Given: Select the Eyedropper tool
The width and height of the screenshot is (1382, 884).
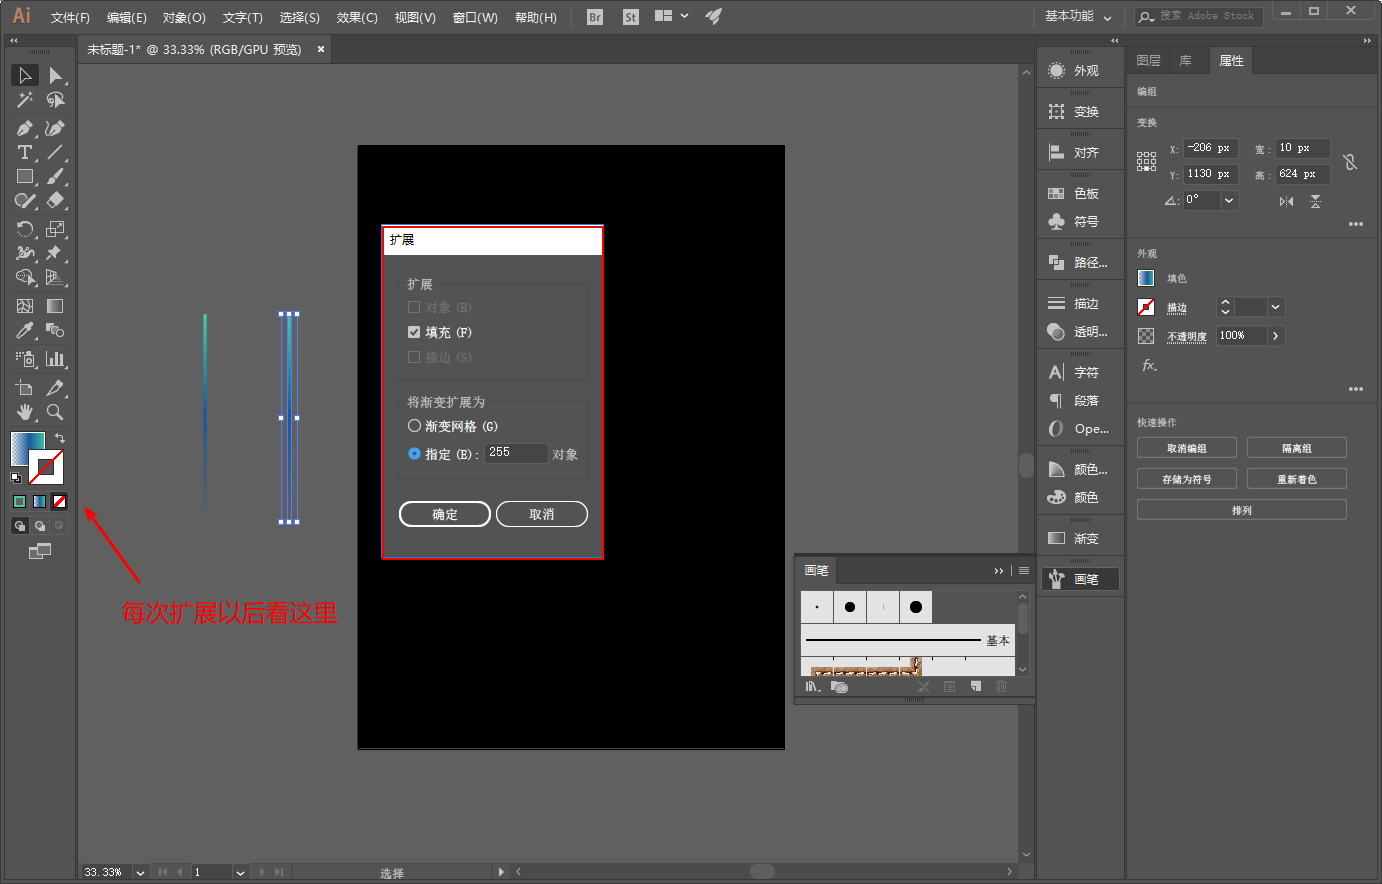Looking at the screenshot, I should (25, 330).
